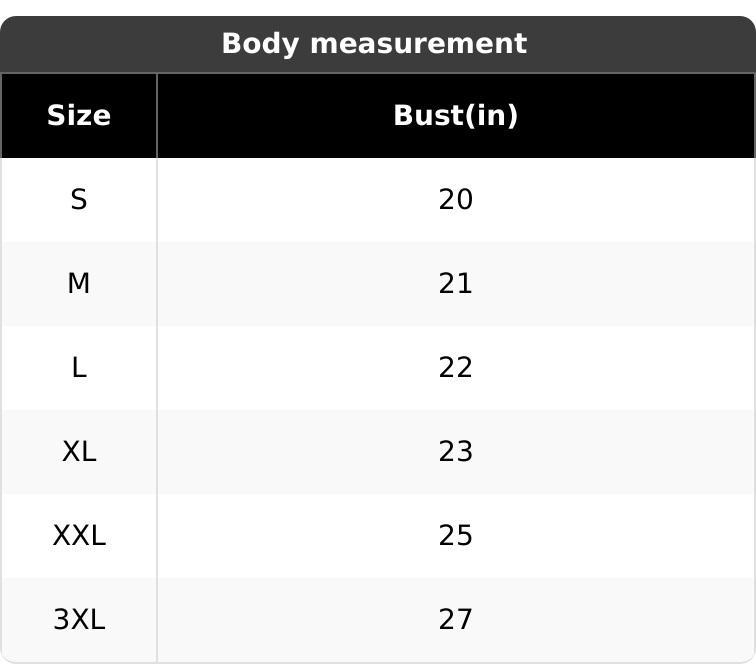
Task: Select the 'M' size cell
Action: click(x=79, y=284)
